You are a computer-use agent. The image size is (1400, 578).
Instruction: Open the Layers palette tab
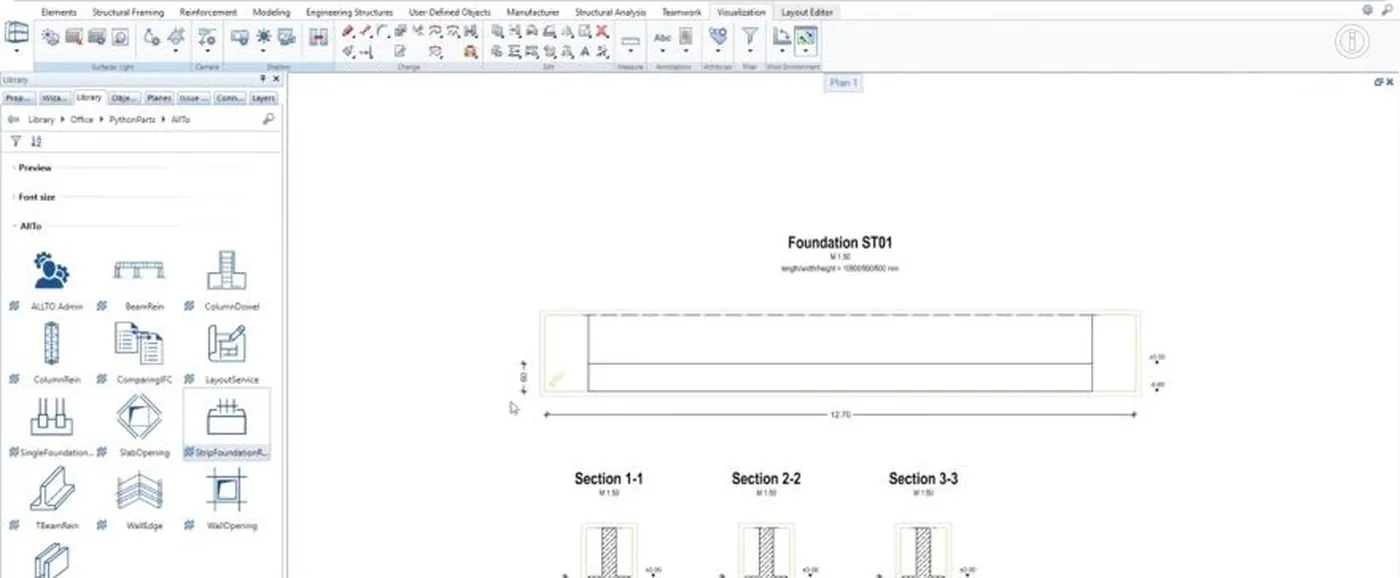pos(263,98)
